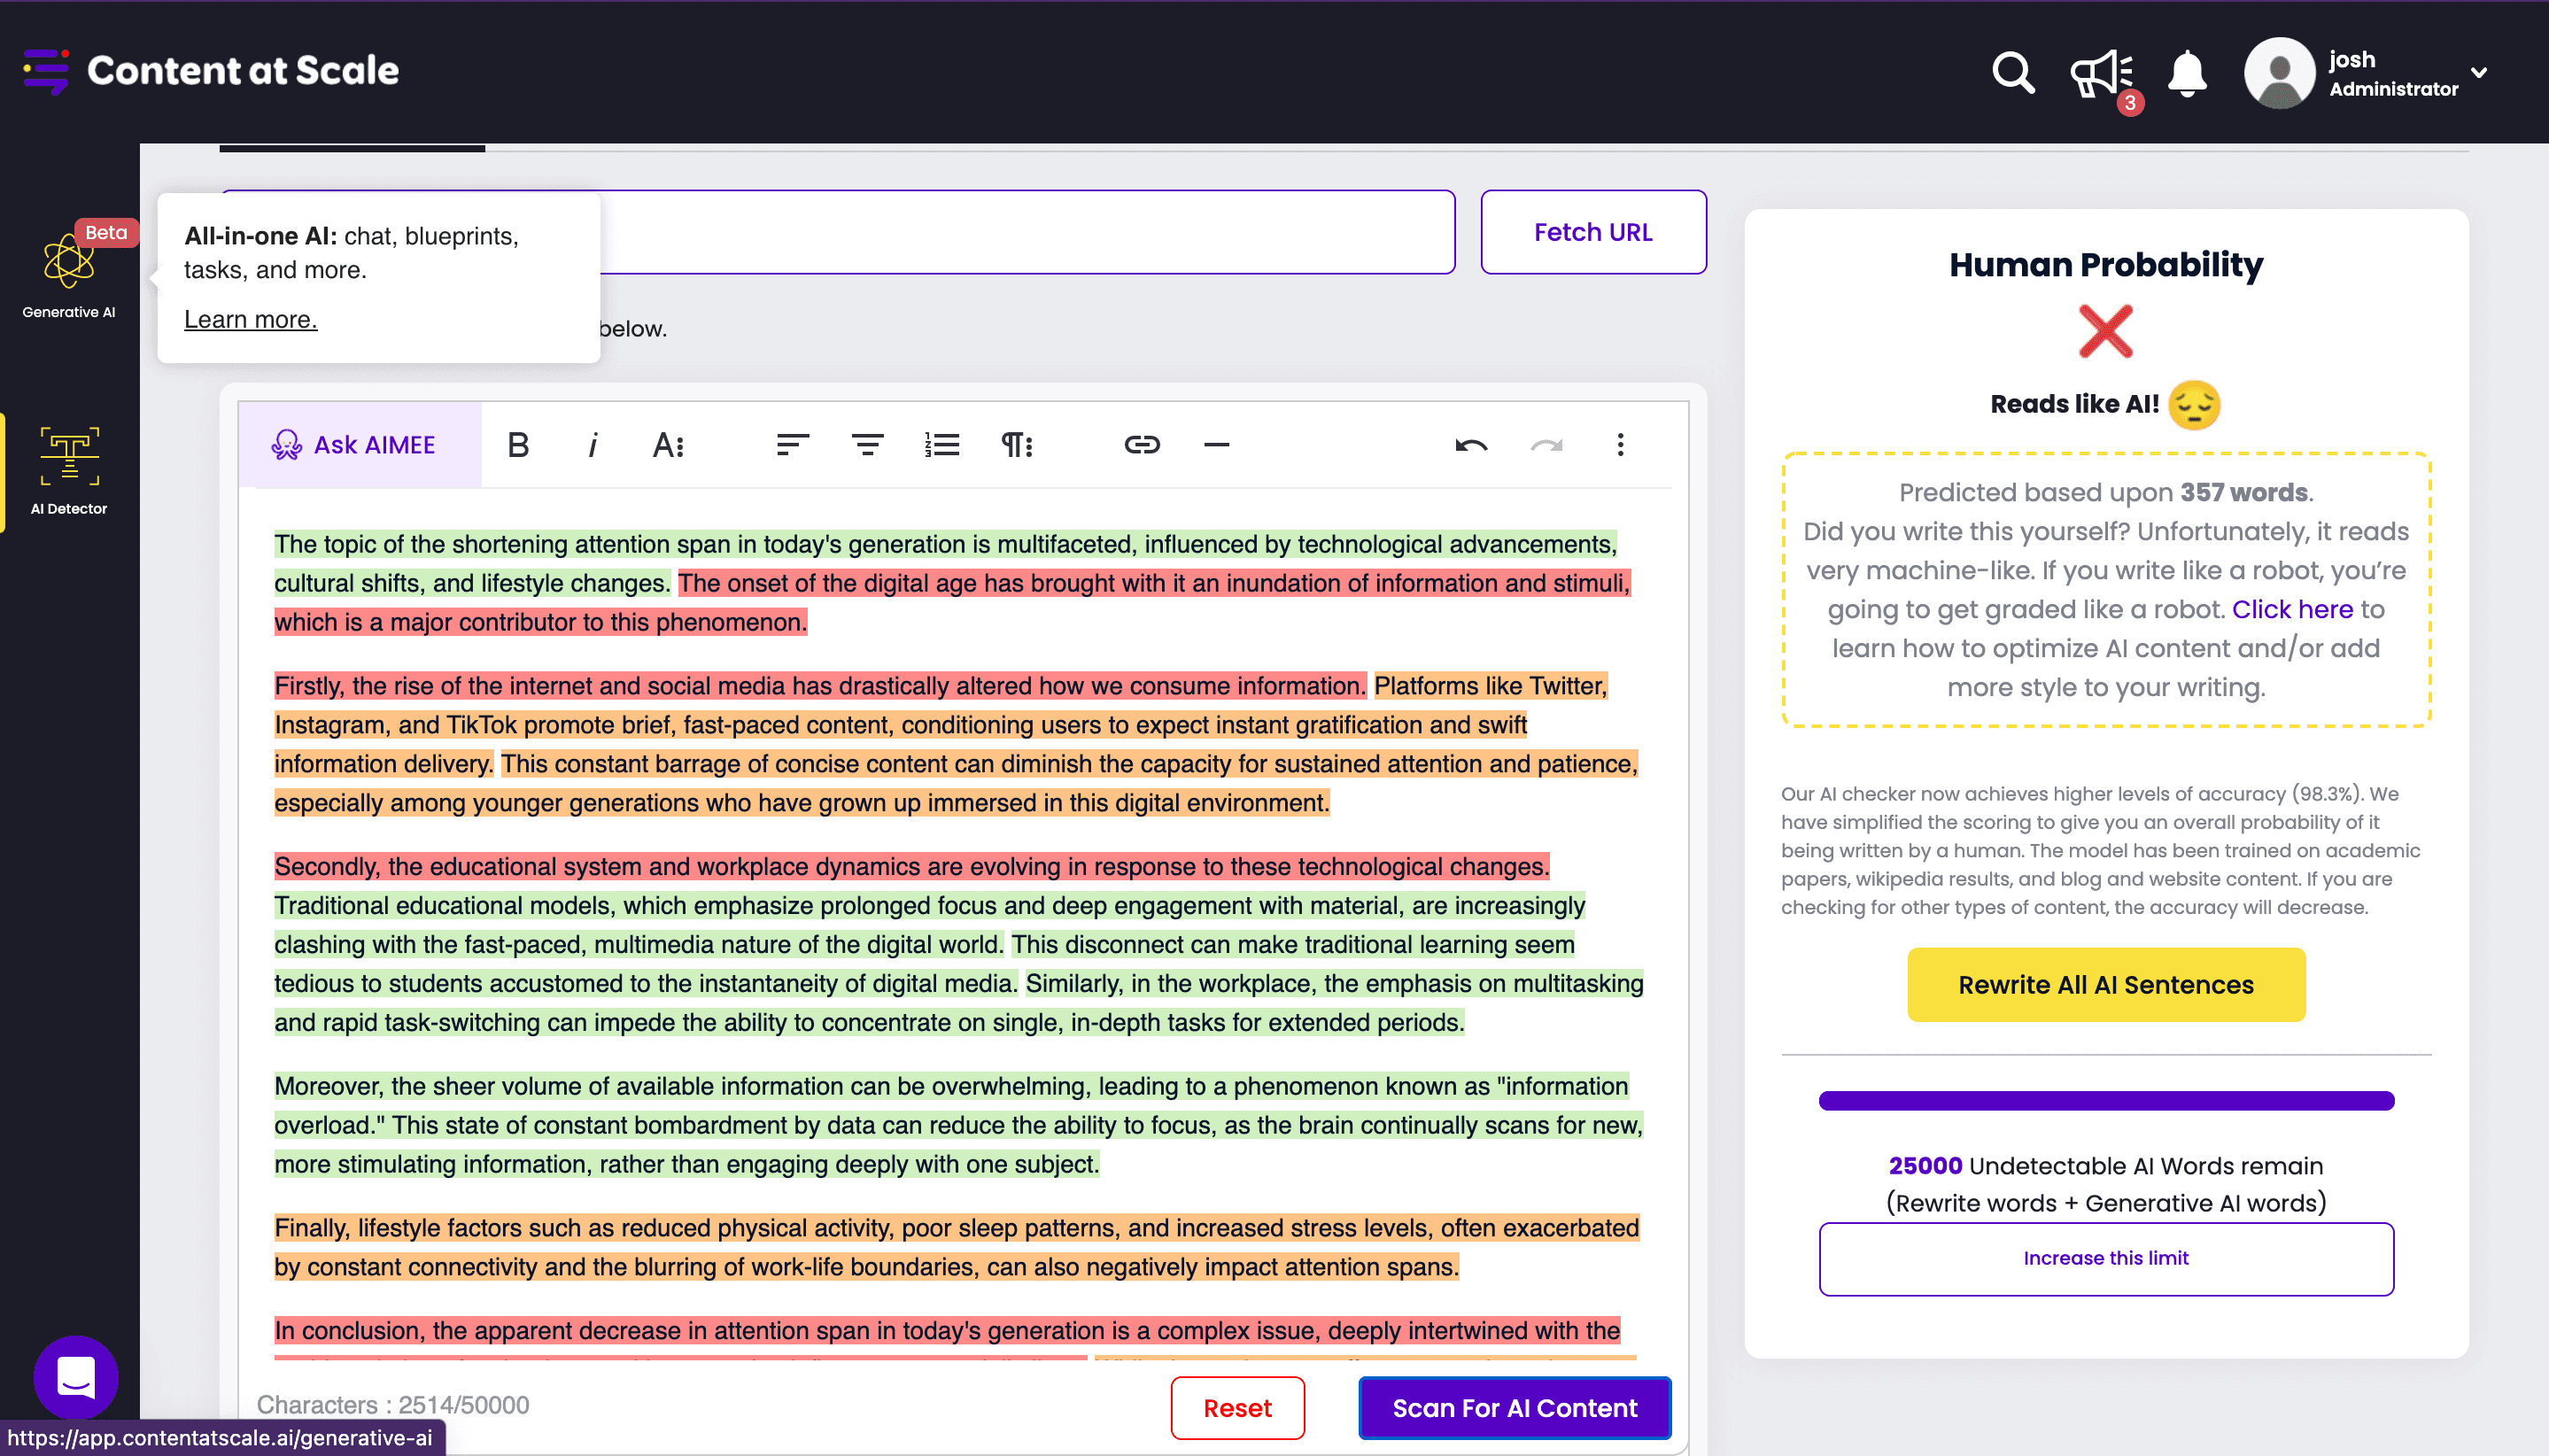Click the Bold formatting icon
The width and height of the screenshot is (2549, 1456).
point(518,445)
